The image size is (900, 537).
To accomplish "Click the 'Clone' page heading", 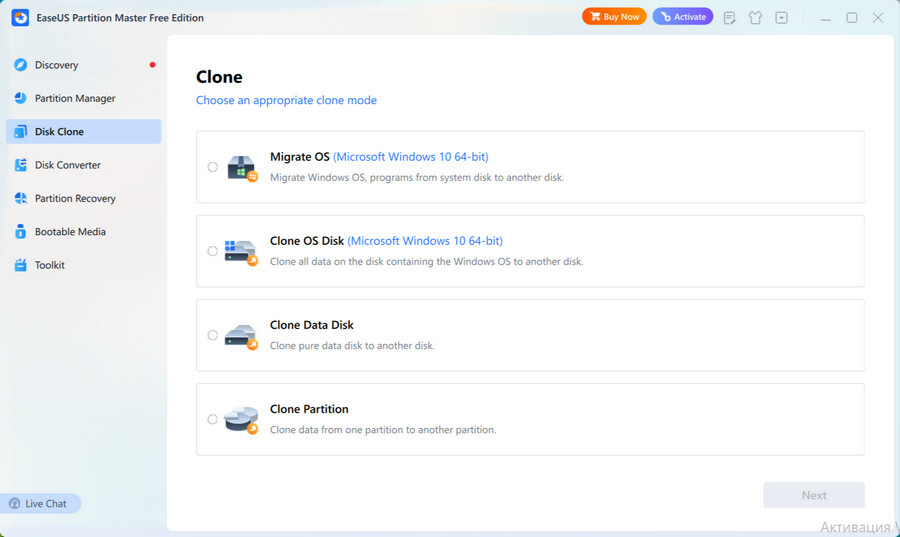I will (x=219, y=77).
